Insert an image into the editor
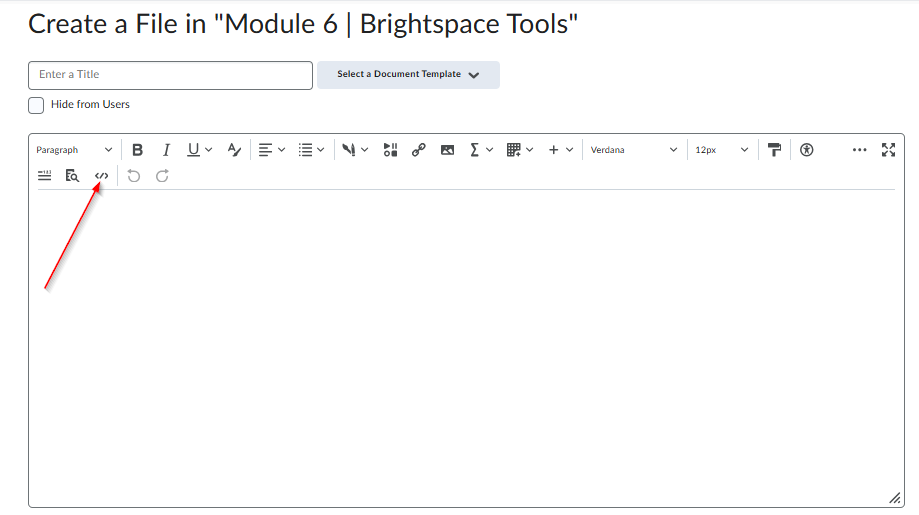 [x=447, y=150]
